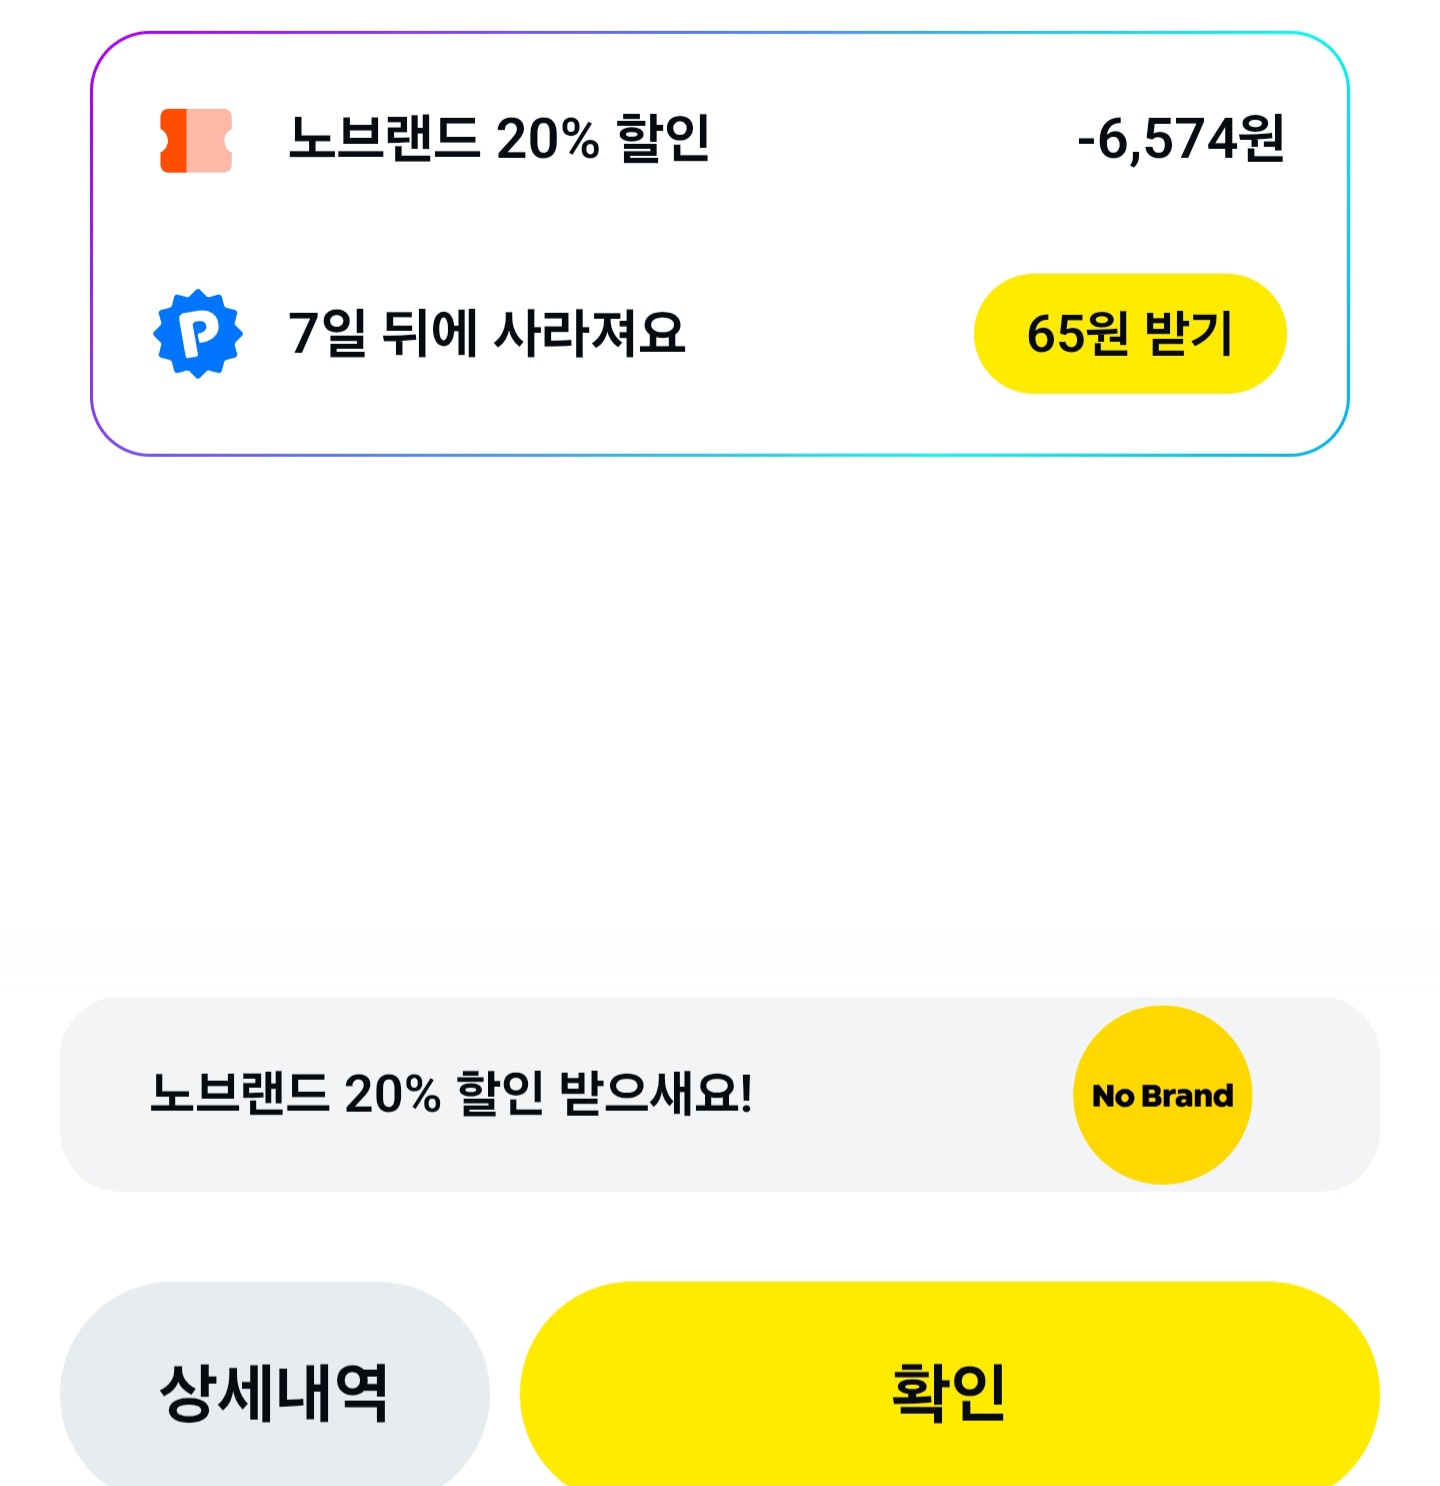This screenshot has width=1440, height=1486.
Task: Open the 노브랜드 20% 할인 받으세요! banner
Action: click(x=720, y=1094)
